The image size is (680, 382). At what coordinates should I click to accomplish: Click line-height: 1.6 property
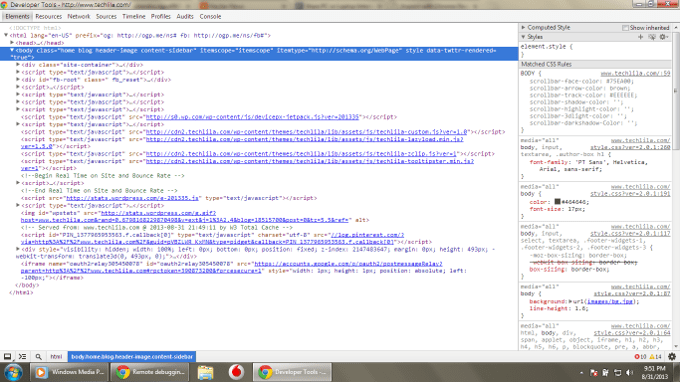pyautogui.click(x=559, y=309)
